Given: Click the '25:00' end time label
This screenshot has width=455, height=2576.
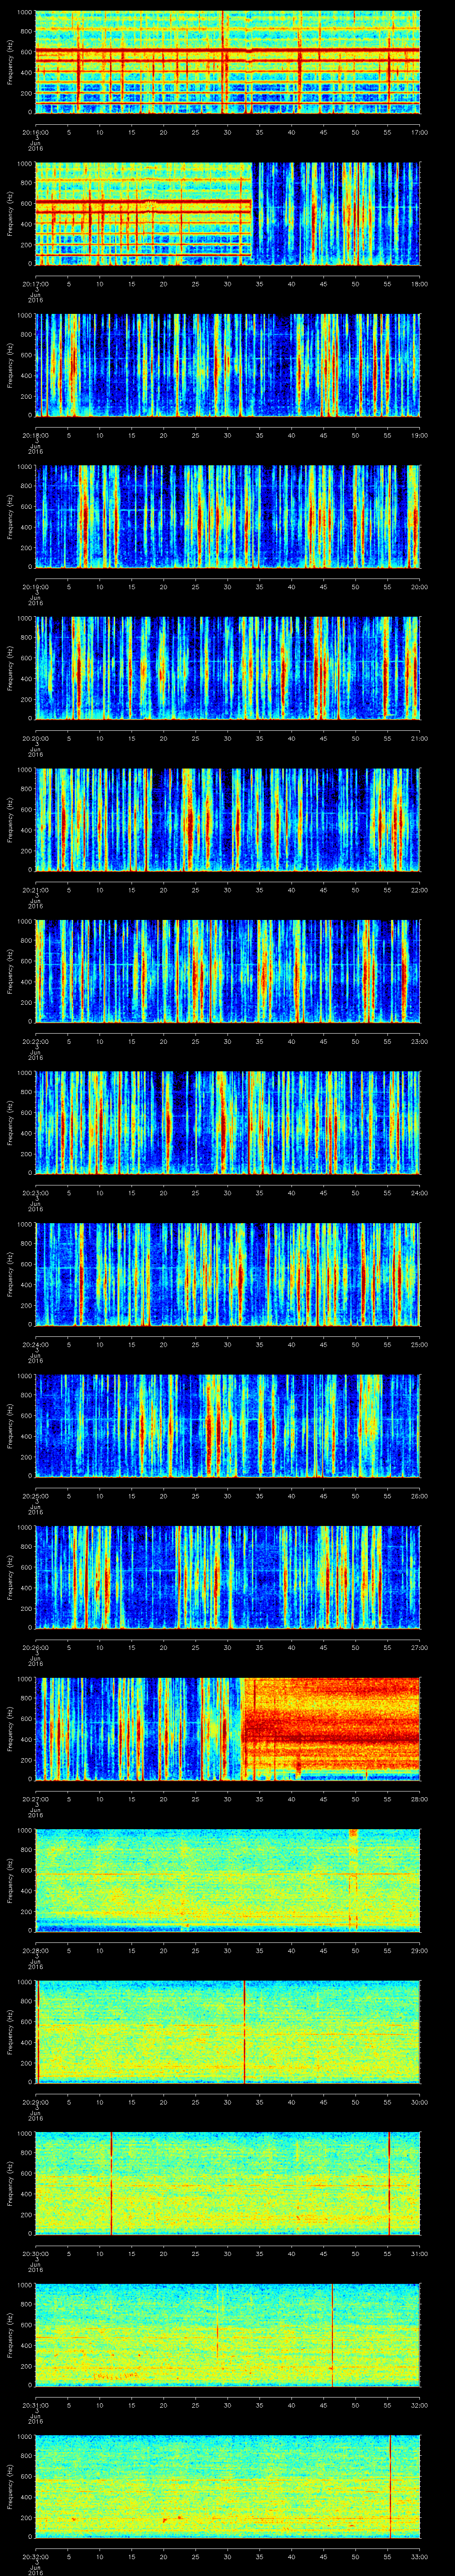Looking at the screenshot, I should click(x=419, y=1344).
